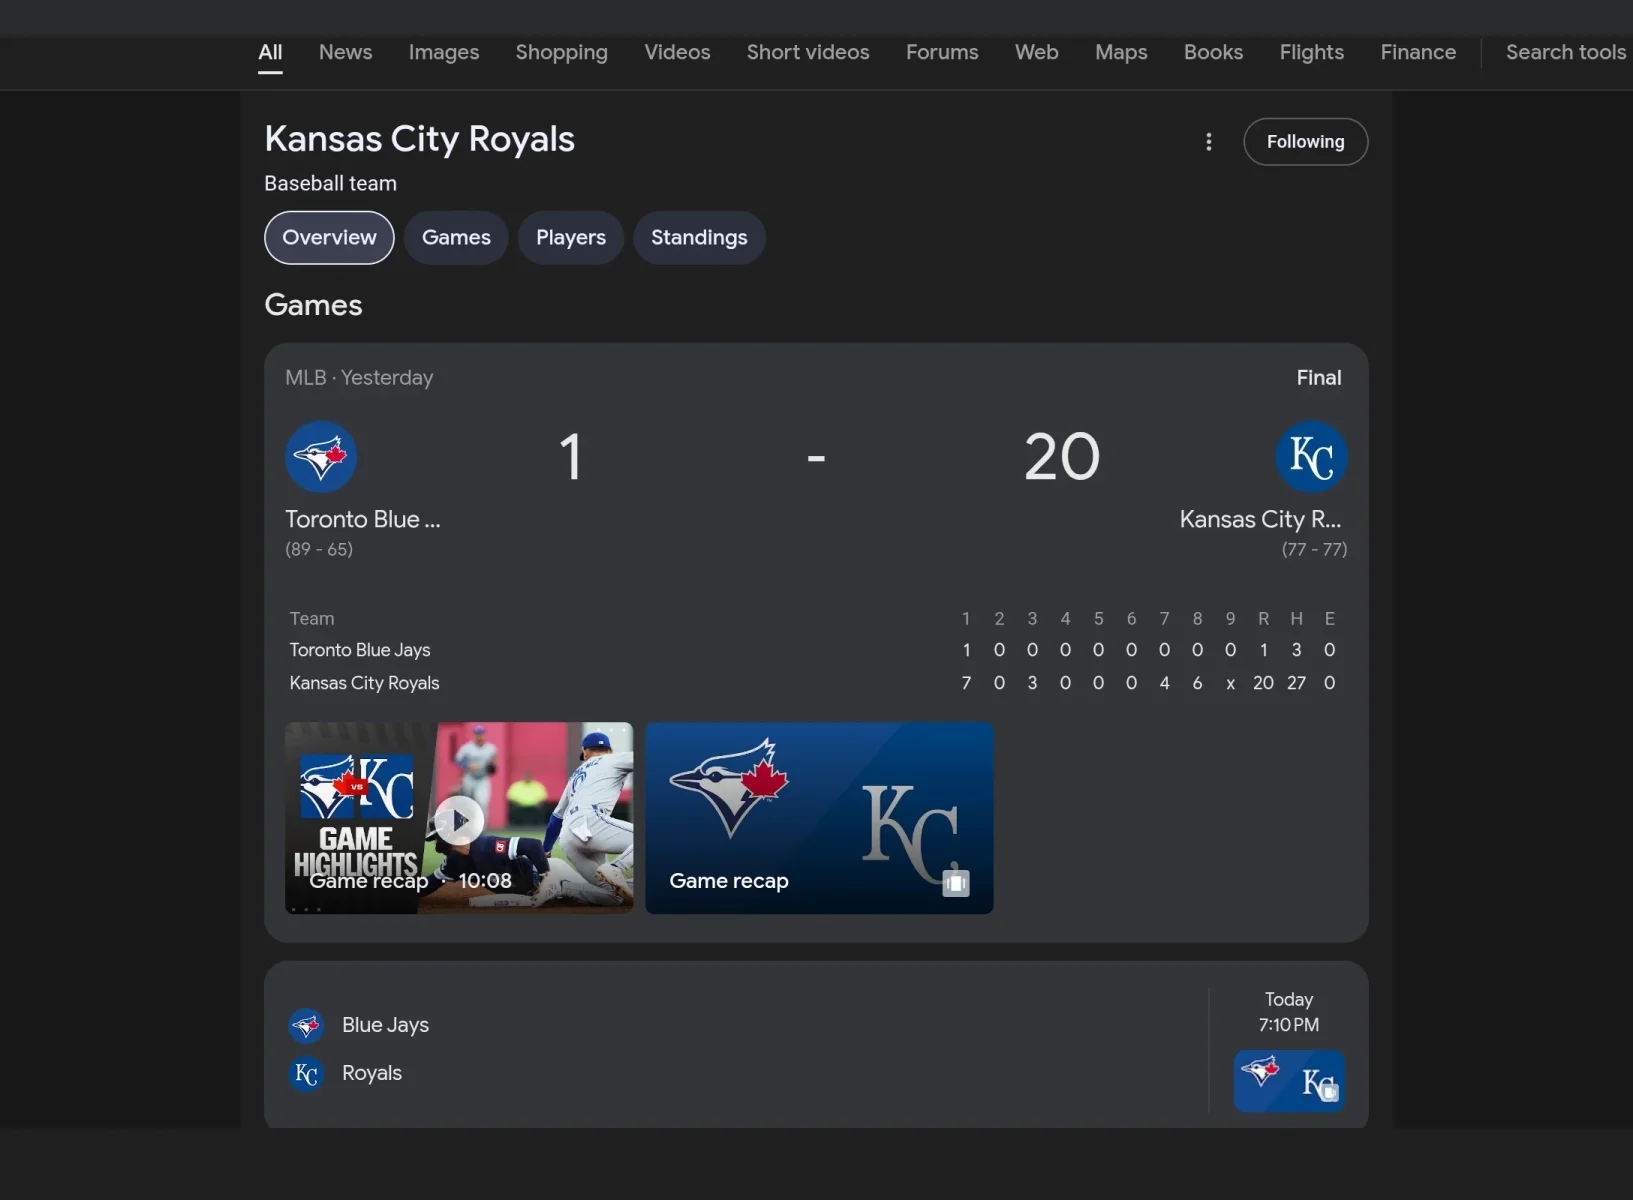Viewport: 1633px width, 1200px height.
Task: Open the Game recap story card
Action: pyautogui.click(x=819, y=818)
